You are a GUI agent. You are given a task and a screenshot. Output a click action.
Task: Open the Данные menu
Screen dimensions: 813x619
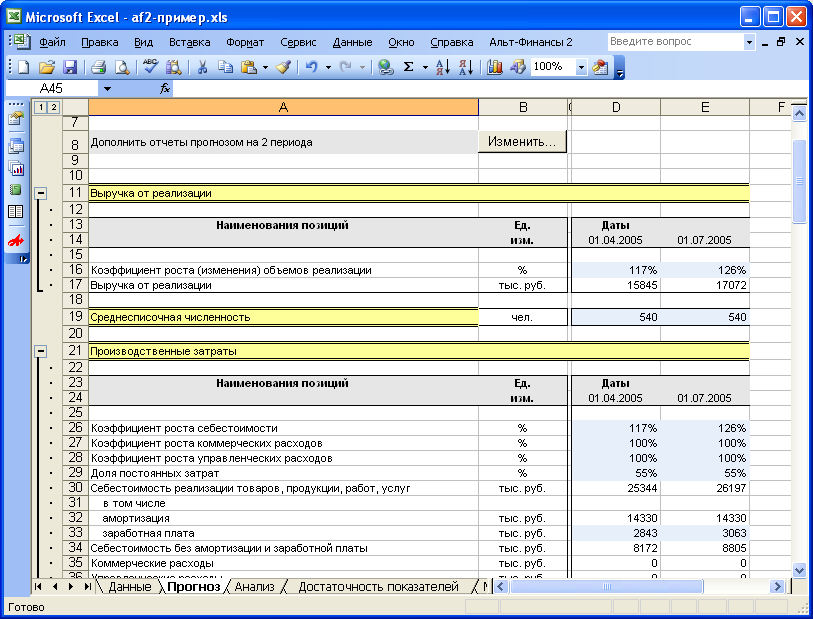click(353, 43)
